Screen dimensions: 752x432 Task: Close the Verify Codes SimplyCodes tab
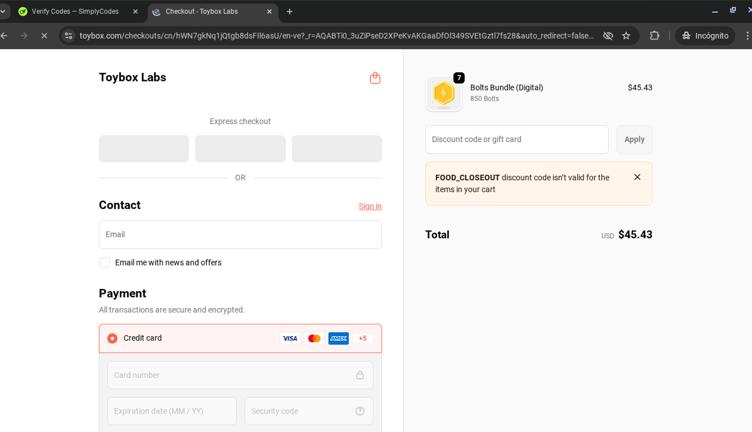(x=135, y=12)
